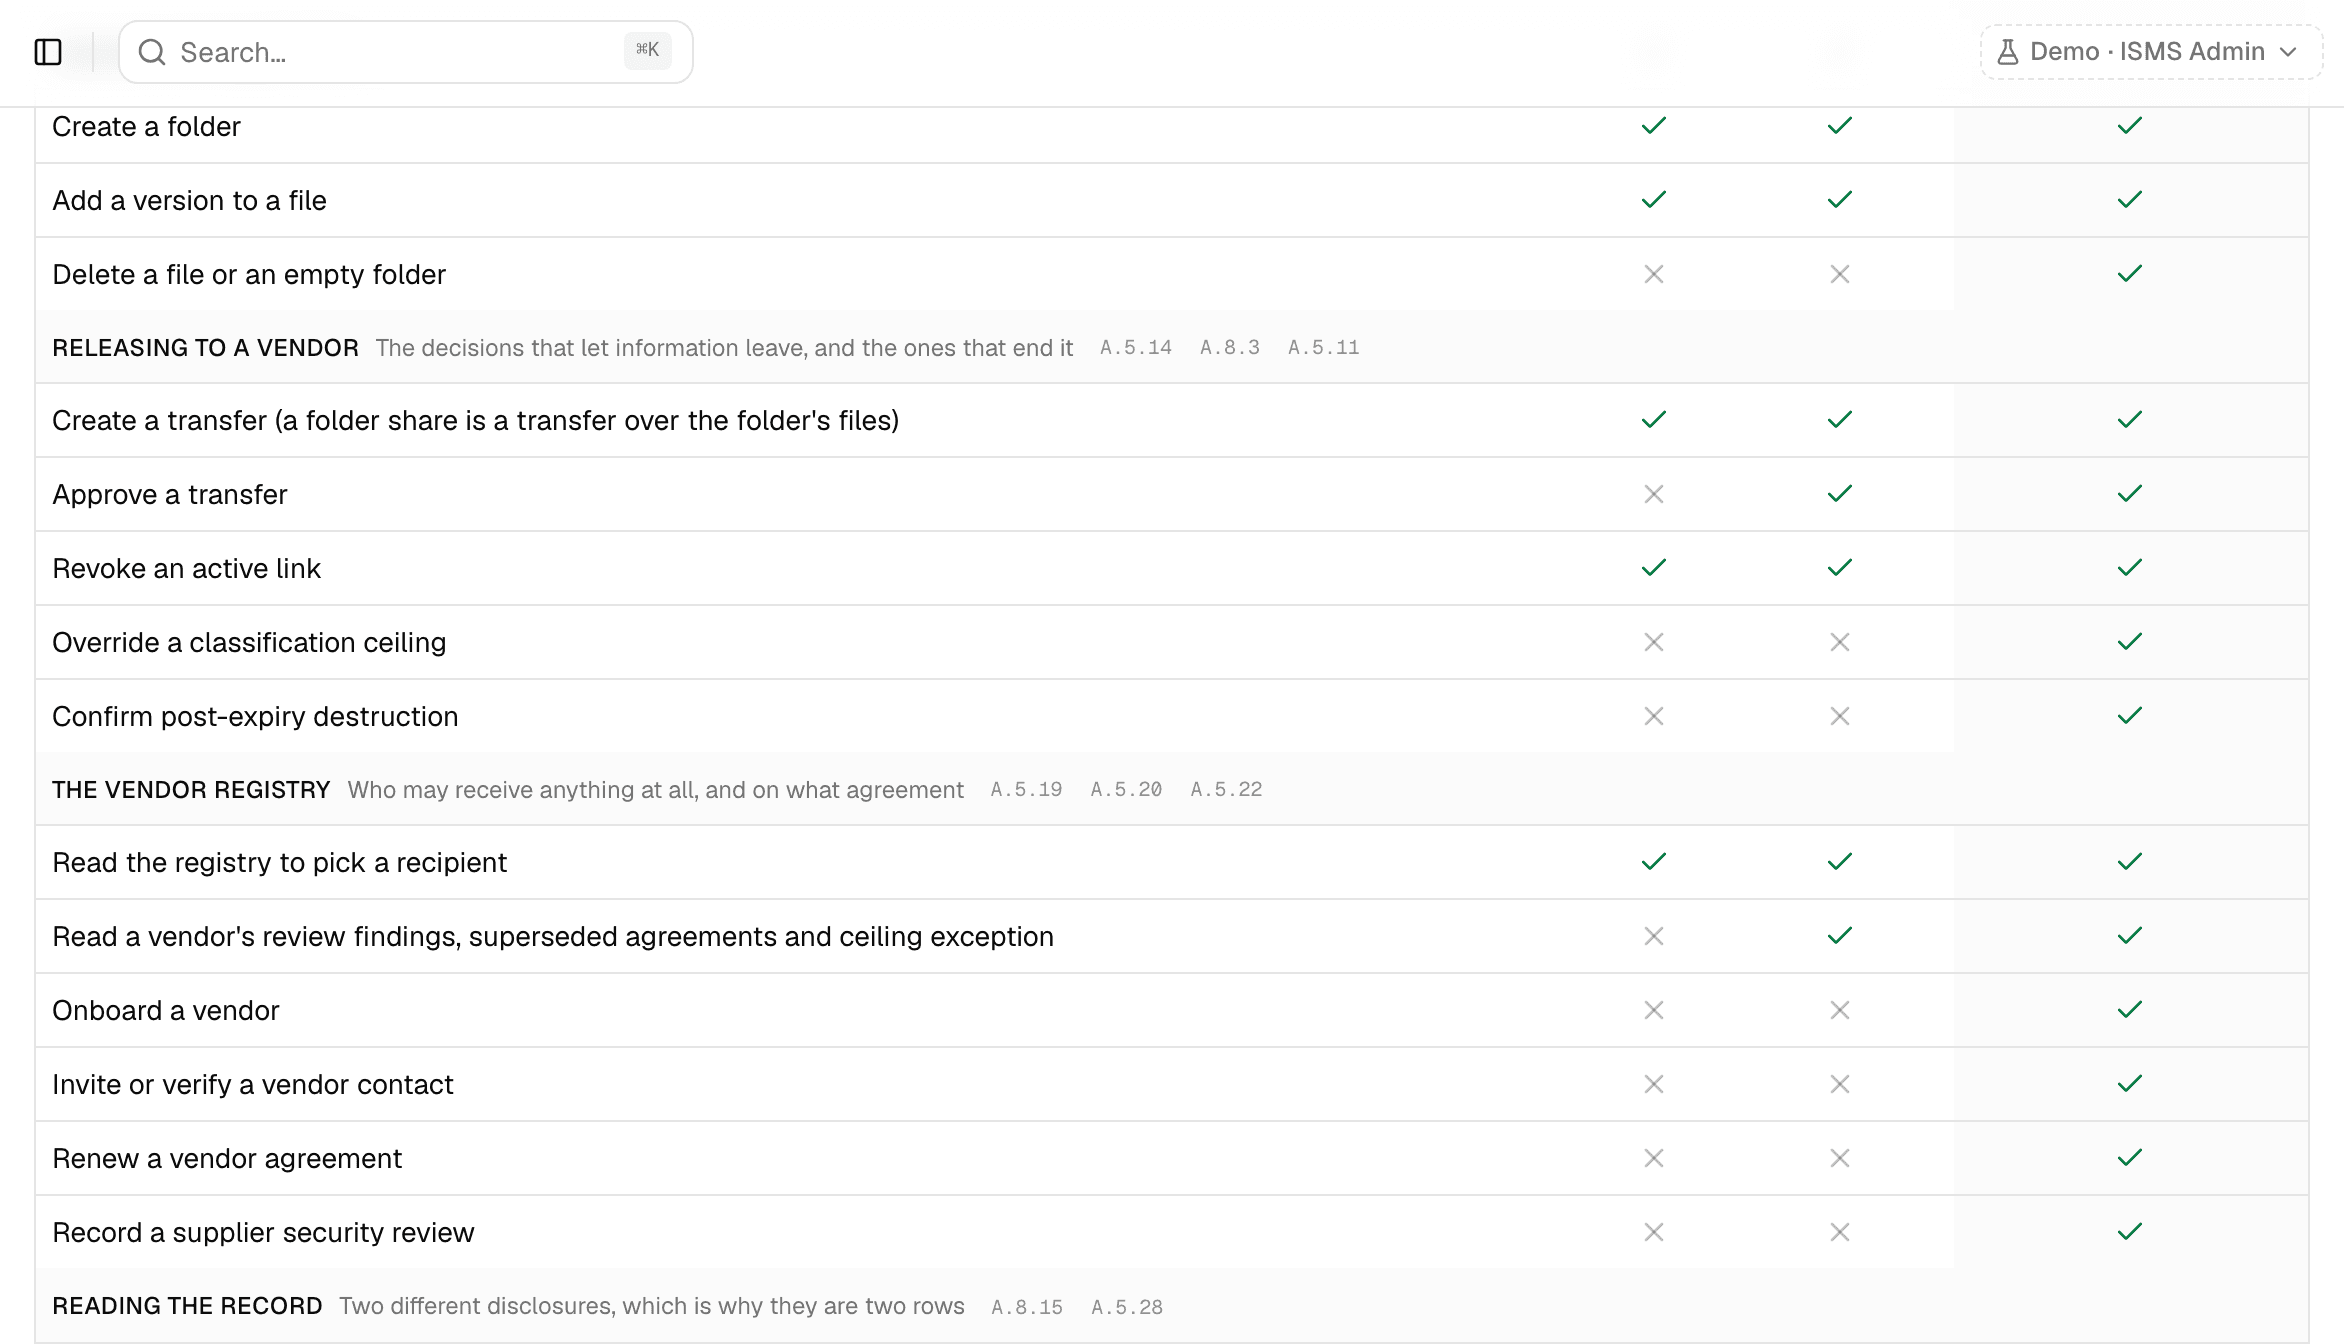Open the Demo · ISMS Admin dropdown
2344x1344 pixels.
[2151, 52]
